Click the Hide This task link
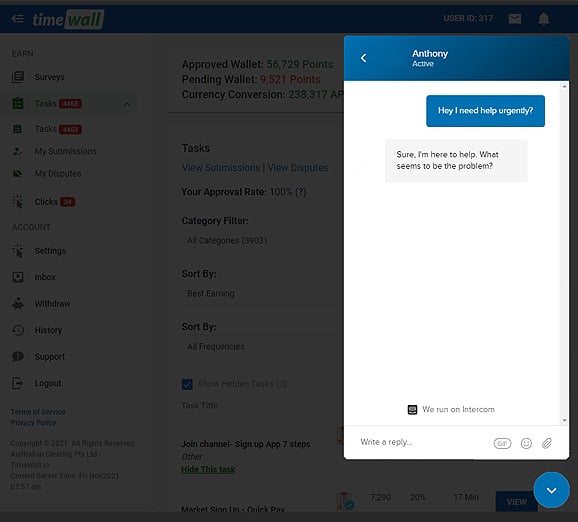 click(208, 469)
